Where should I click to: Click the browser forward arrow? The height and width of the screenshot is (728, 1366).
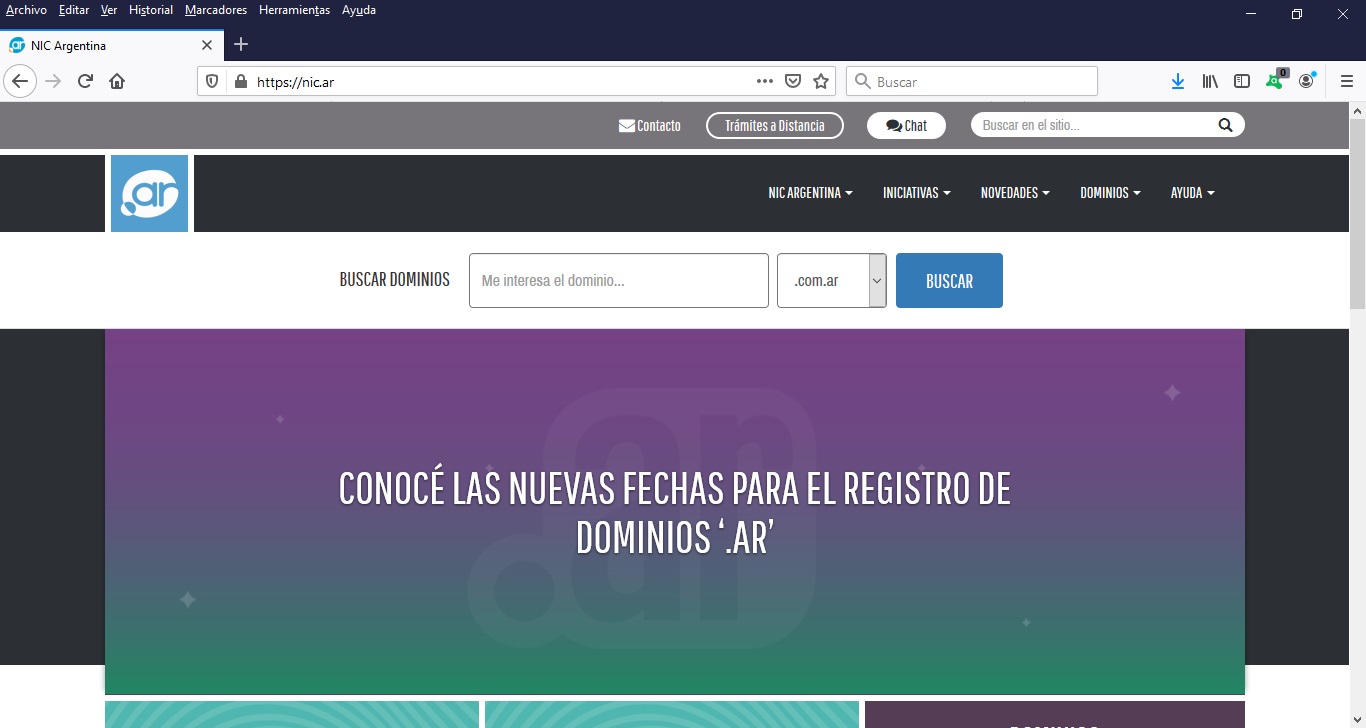tap(53, 81)
